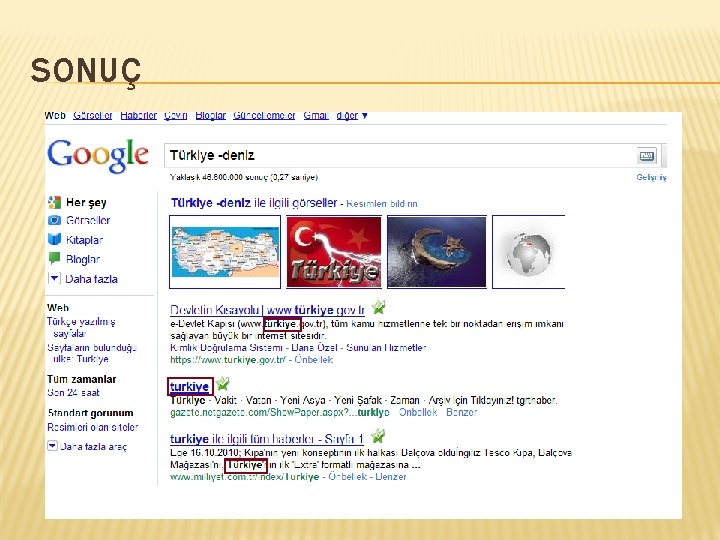Open Bloglar in the top navigation
Screen dimensions: 720x540
point(210,116)
